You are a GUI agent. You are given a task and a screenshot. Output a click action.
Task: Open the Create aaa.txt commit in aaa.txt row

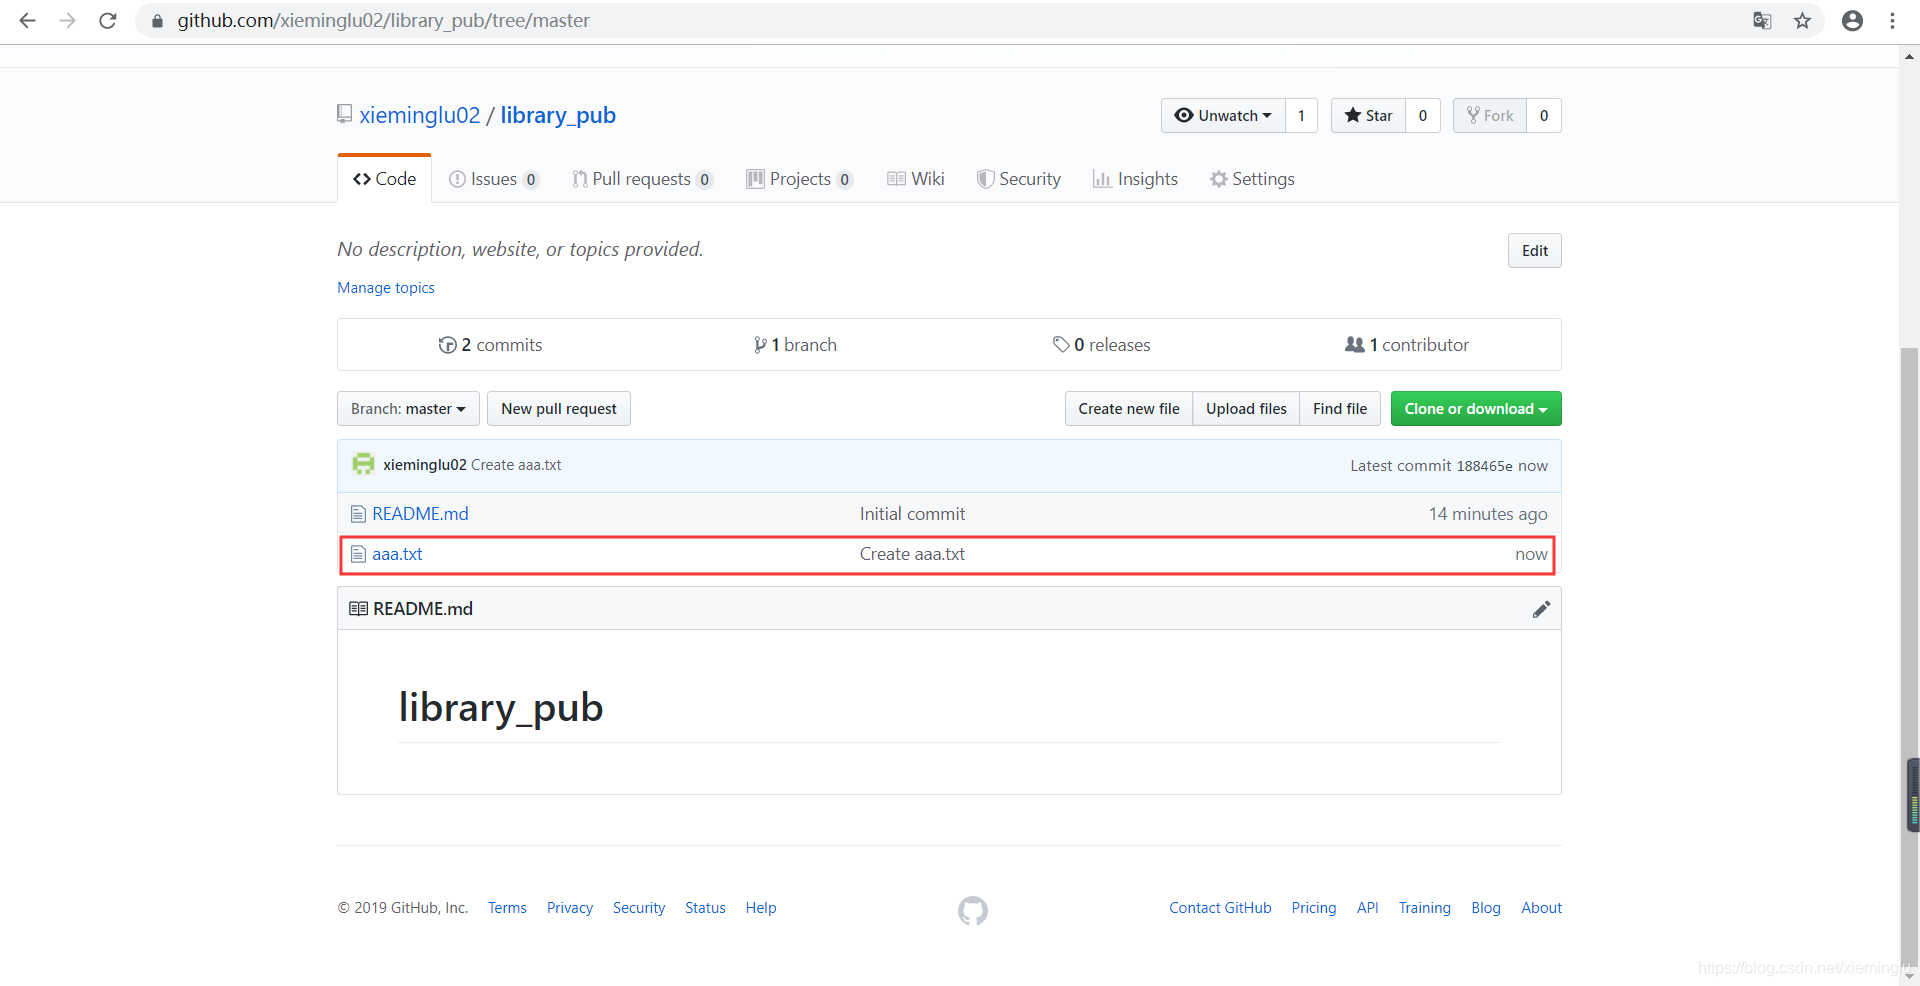912,554
